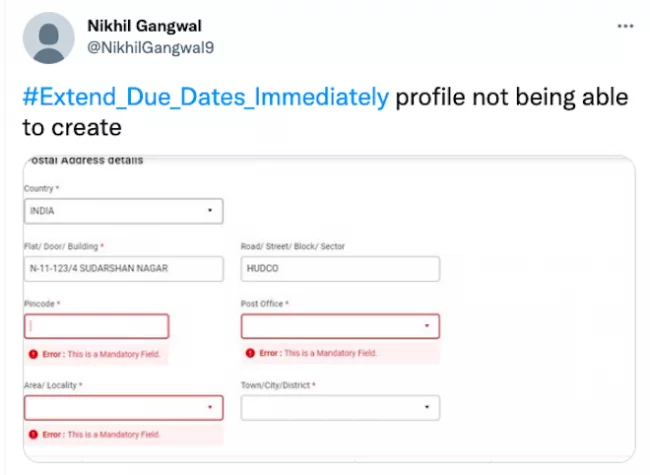Open the #Extend_Due_Dates_Immediately hashtag
The image size is (650, 475).
click(x=206, y=97)
